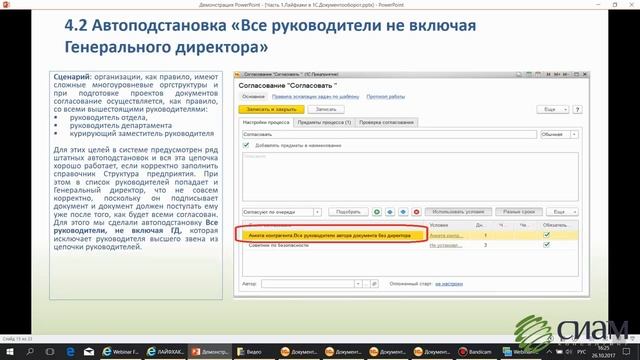Click the green add participant icon
The width and height of the screenshot is (640, 360).
tap(377, 212)
